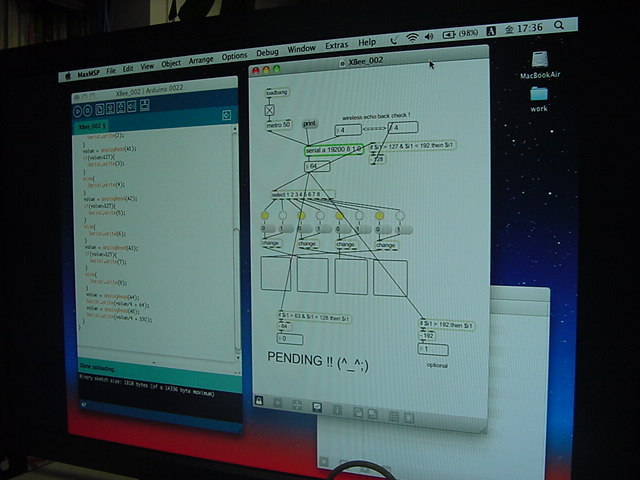
Task: Click the right overlapping-squares icon in patcher toolbar
Action: (x=372, y=414)
